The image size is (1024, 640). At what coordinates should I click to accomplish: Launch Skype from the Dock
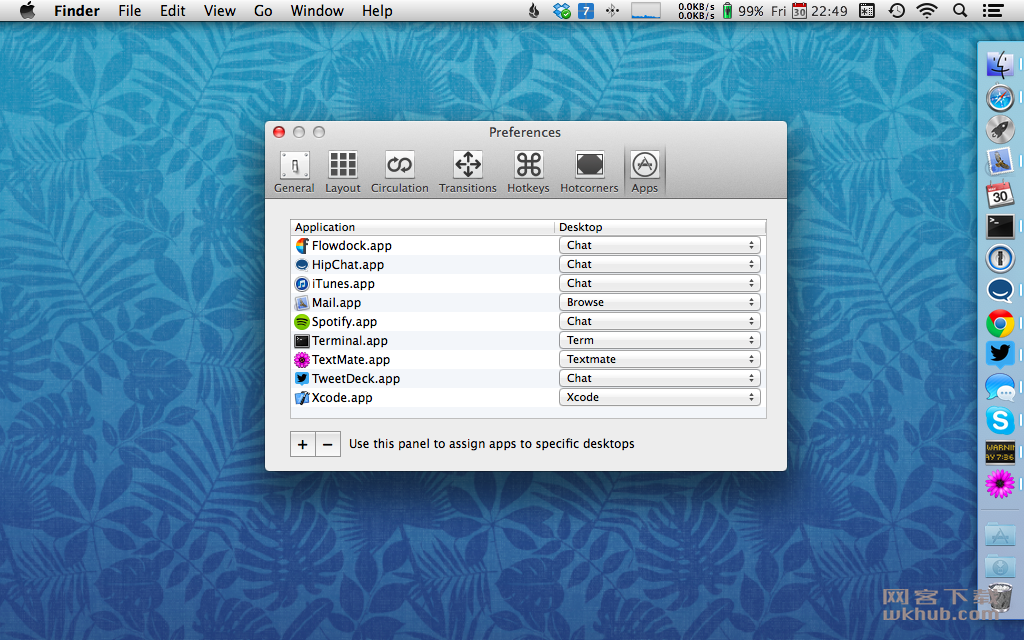[1000, 420]
